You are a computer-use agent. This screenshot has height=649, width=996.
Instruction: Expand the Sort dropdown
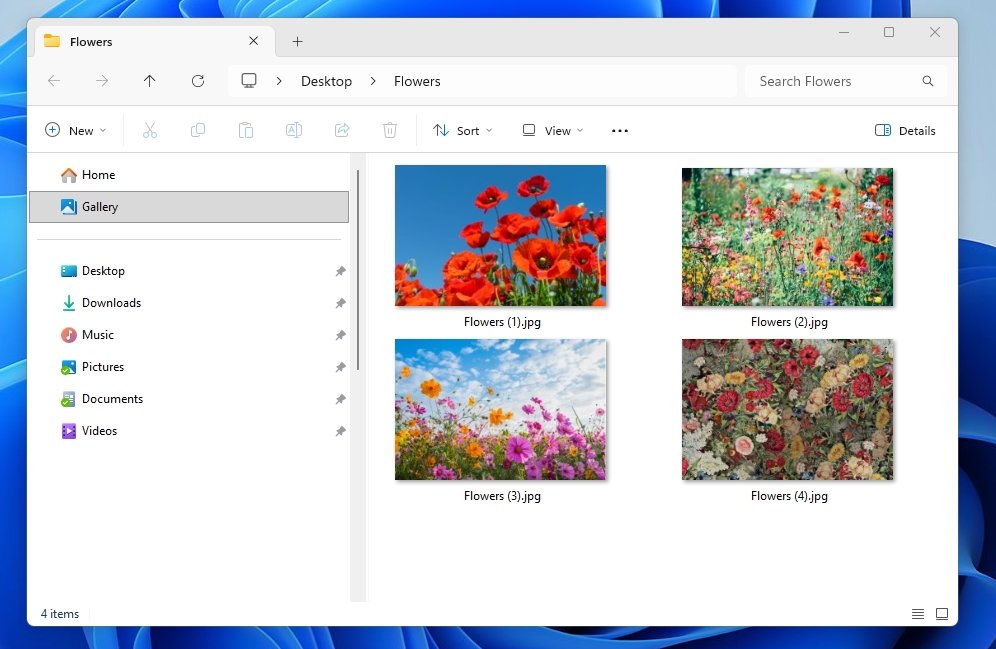coord(463,130)
